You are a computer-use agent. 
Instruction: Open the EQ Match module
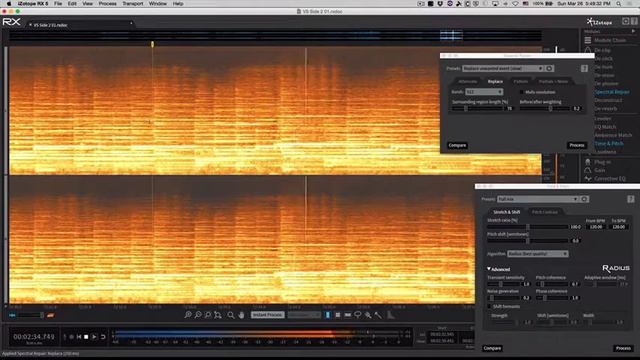click(x=605, y=127)
